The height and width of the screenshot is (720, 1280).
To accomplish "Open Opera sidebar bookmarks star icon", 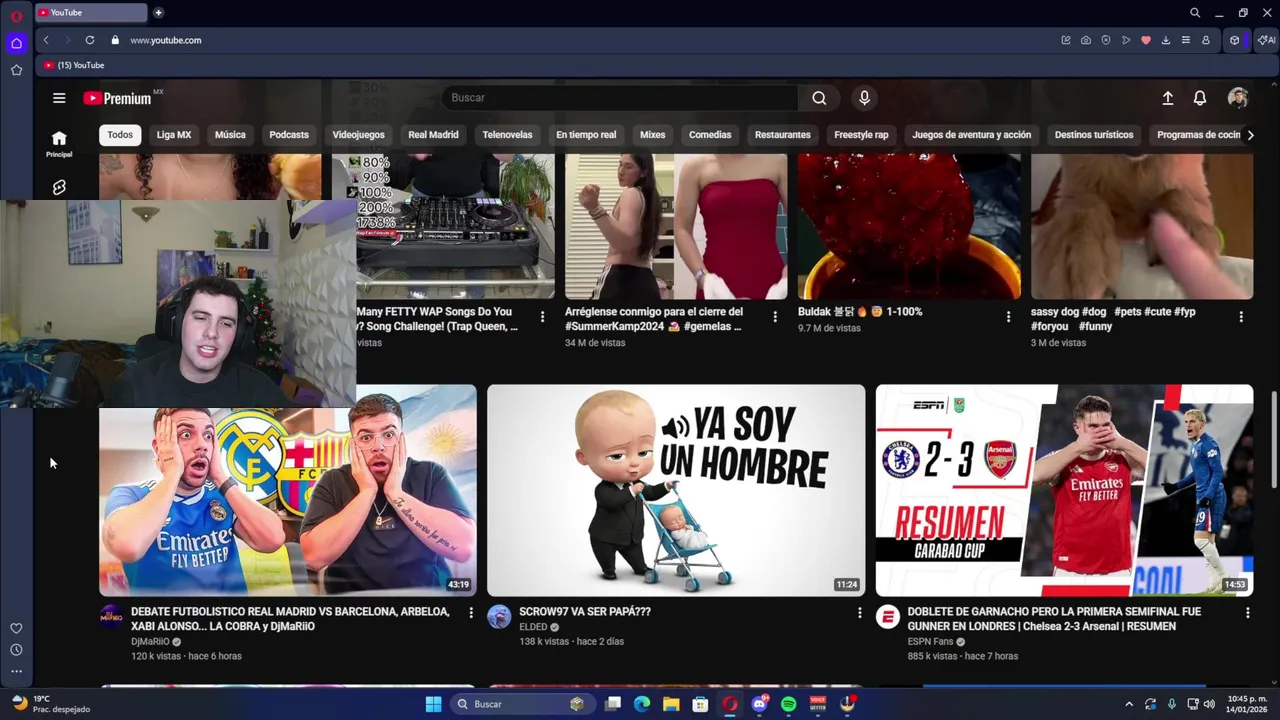I will point(16,70).
